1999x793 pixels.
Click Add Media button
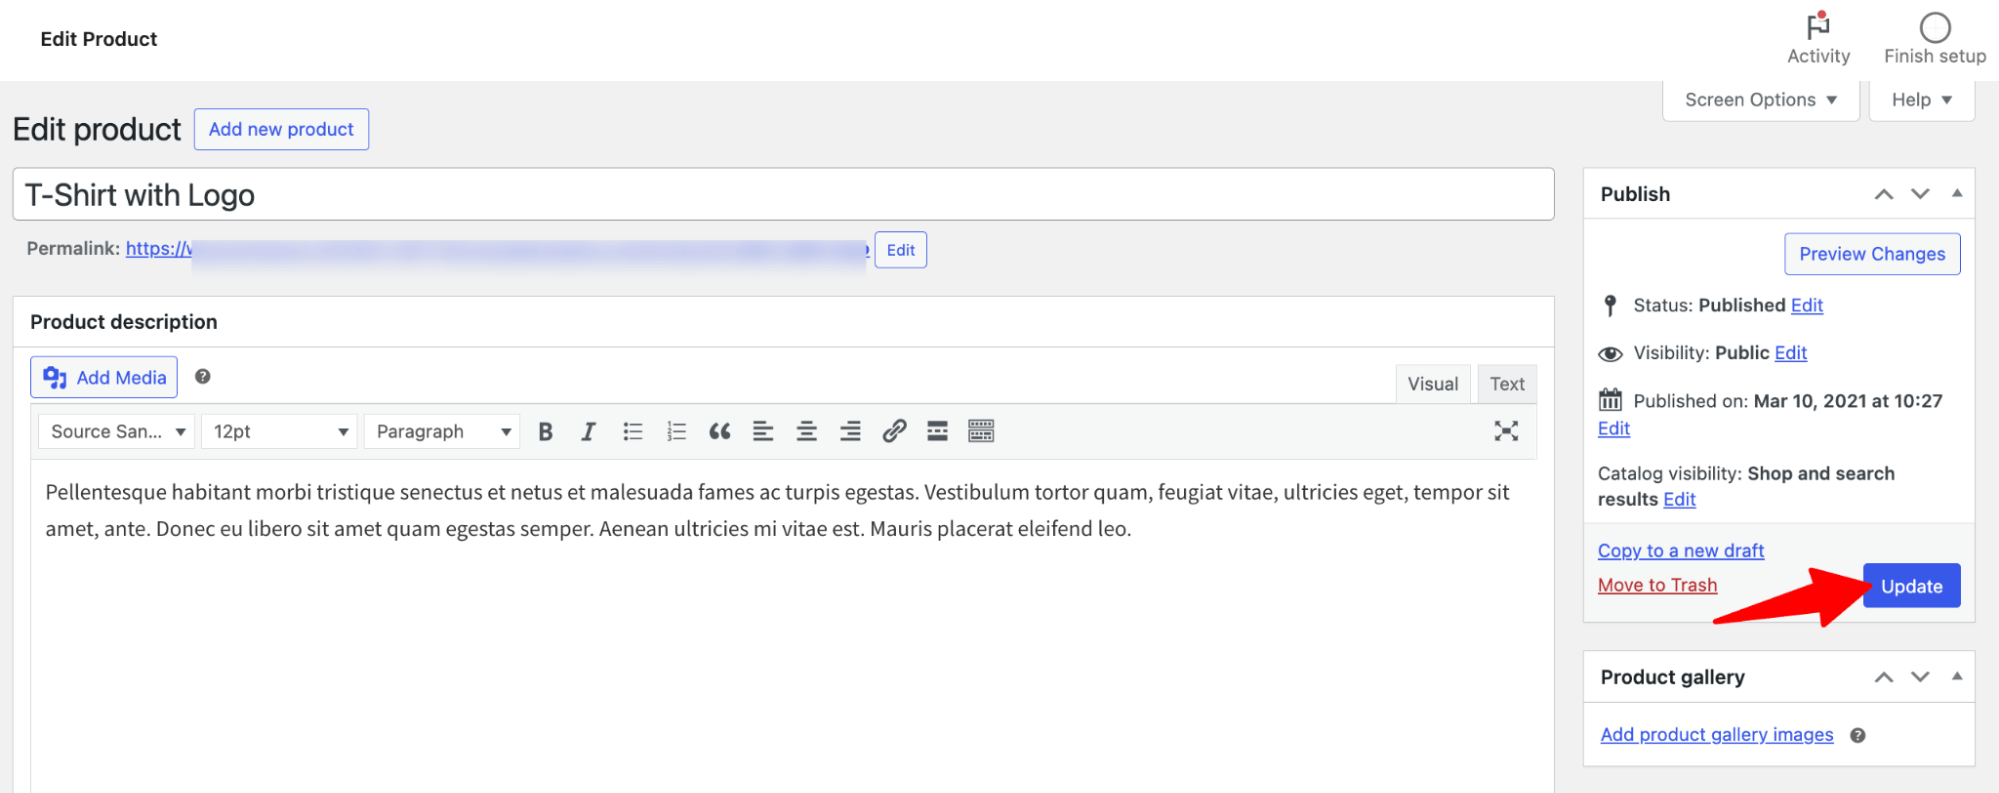(x=104, y=377)
